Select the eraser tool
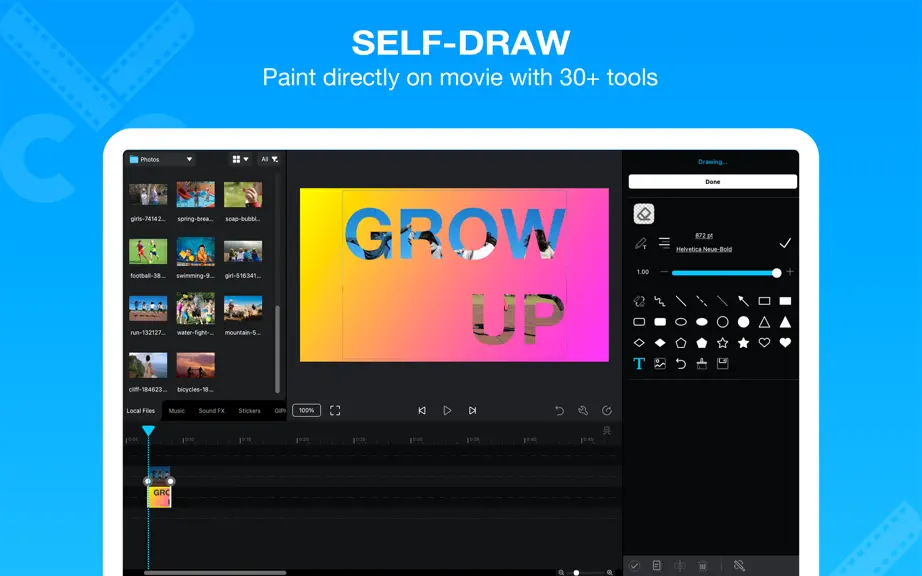Screen dimensions: 922x576 click(644, 214)
